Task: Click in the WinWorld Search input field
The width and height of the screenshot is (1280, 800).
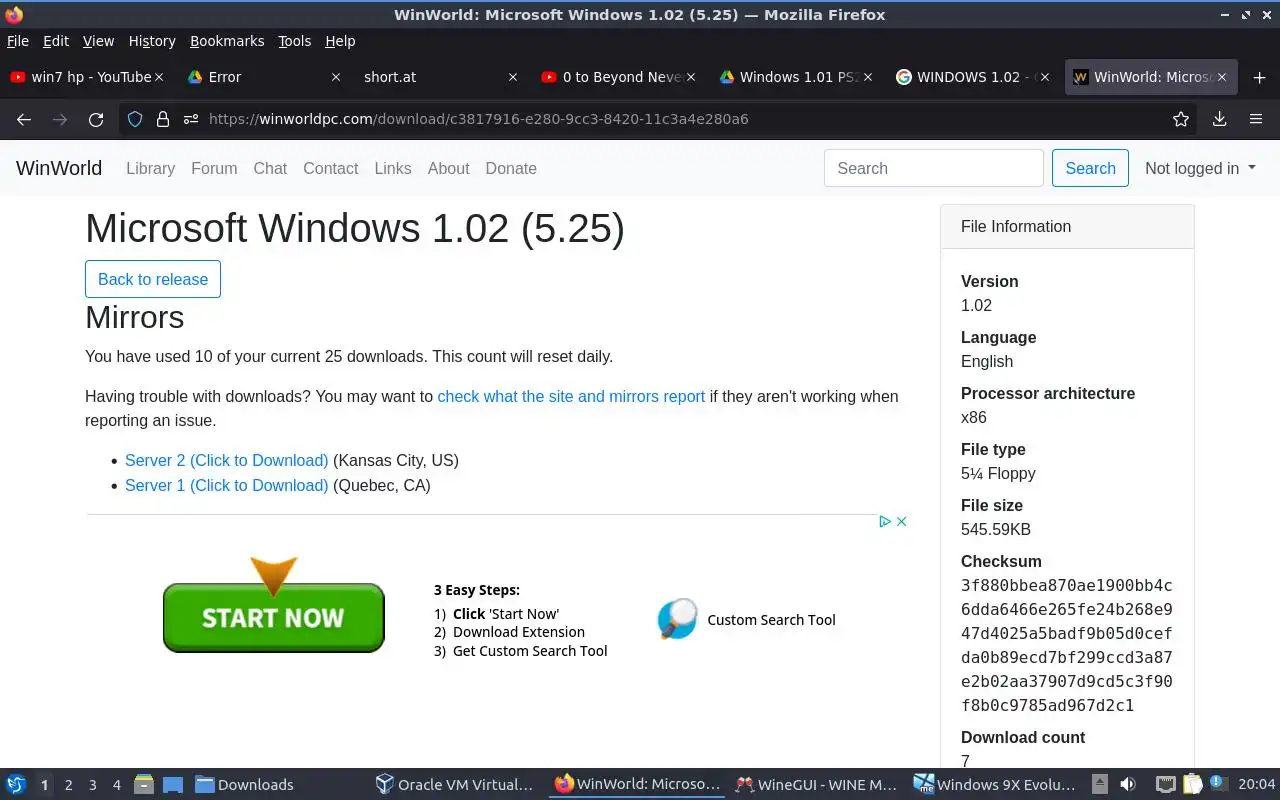Action: [934, 168]
